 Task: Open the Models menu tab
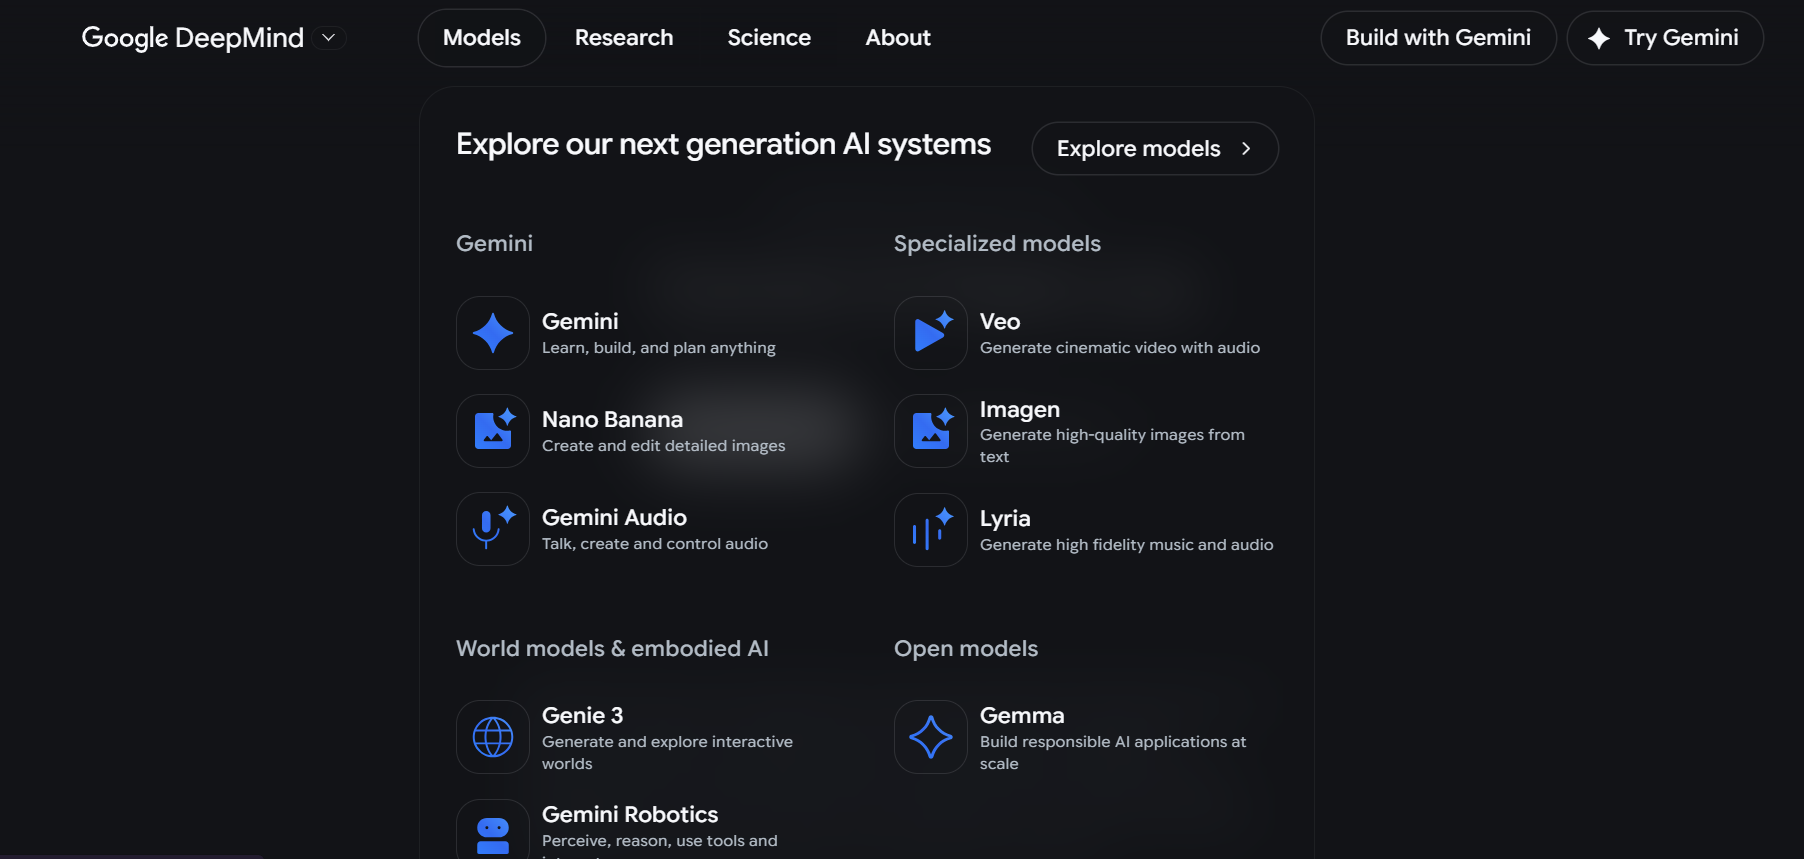coord(482,38)
